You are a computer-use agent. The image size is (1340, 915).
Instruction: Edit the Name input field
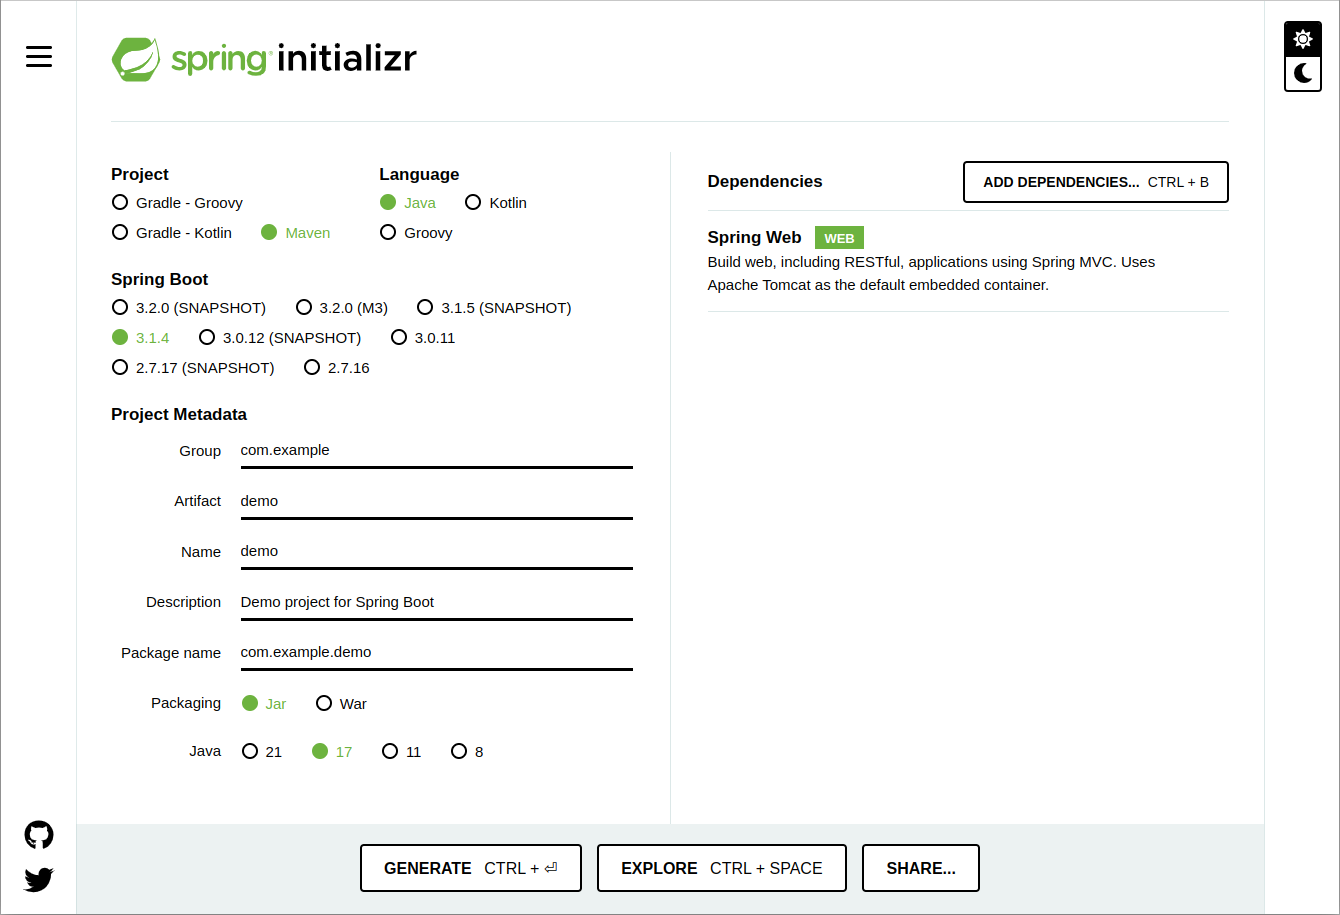tap(437, 552)
